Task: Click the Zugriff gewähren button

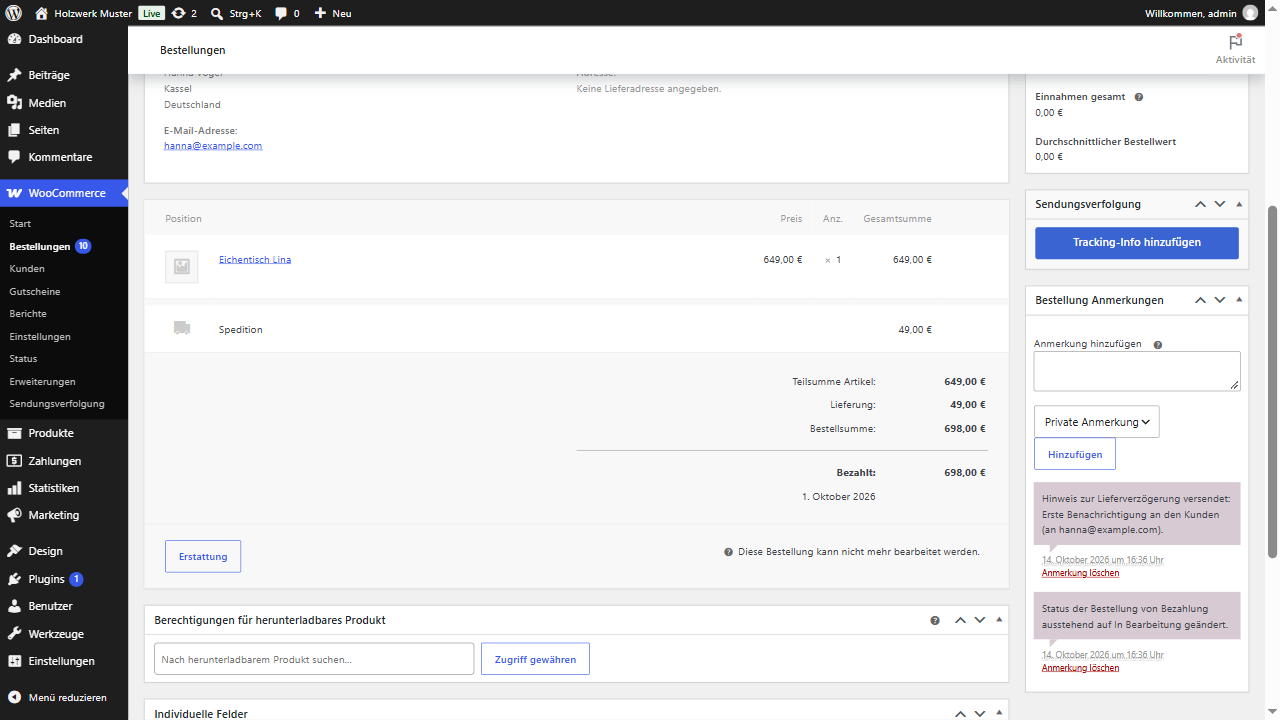Action: point(535,659)
